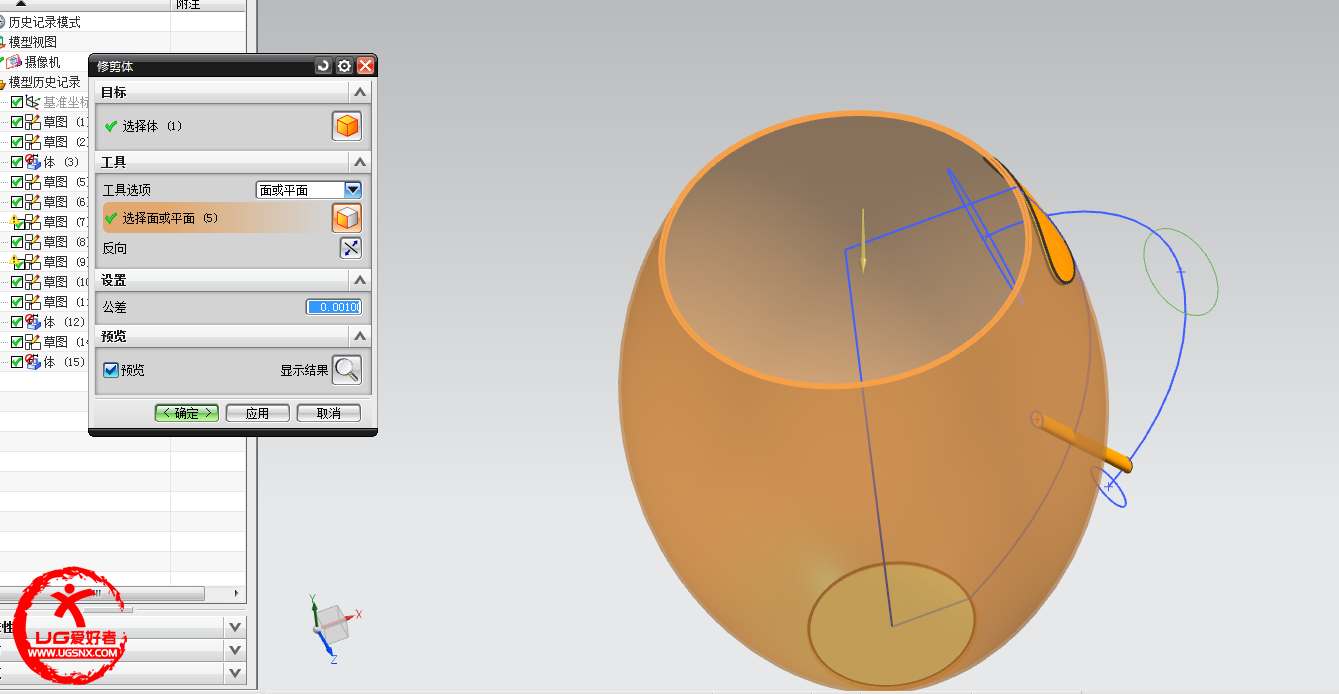Screen dimensions: 1339x694
Task: Click the 应用 apply button
Action: (x=258, y=413)
